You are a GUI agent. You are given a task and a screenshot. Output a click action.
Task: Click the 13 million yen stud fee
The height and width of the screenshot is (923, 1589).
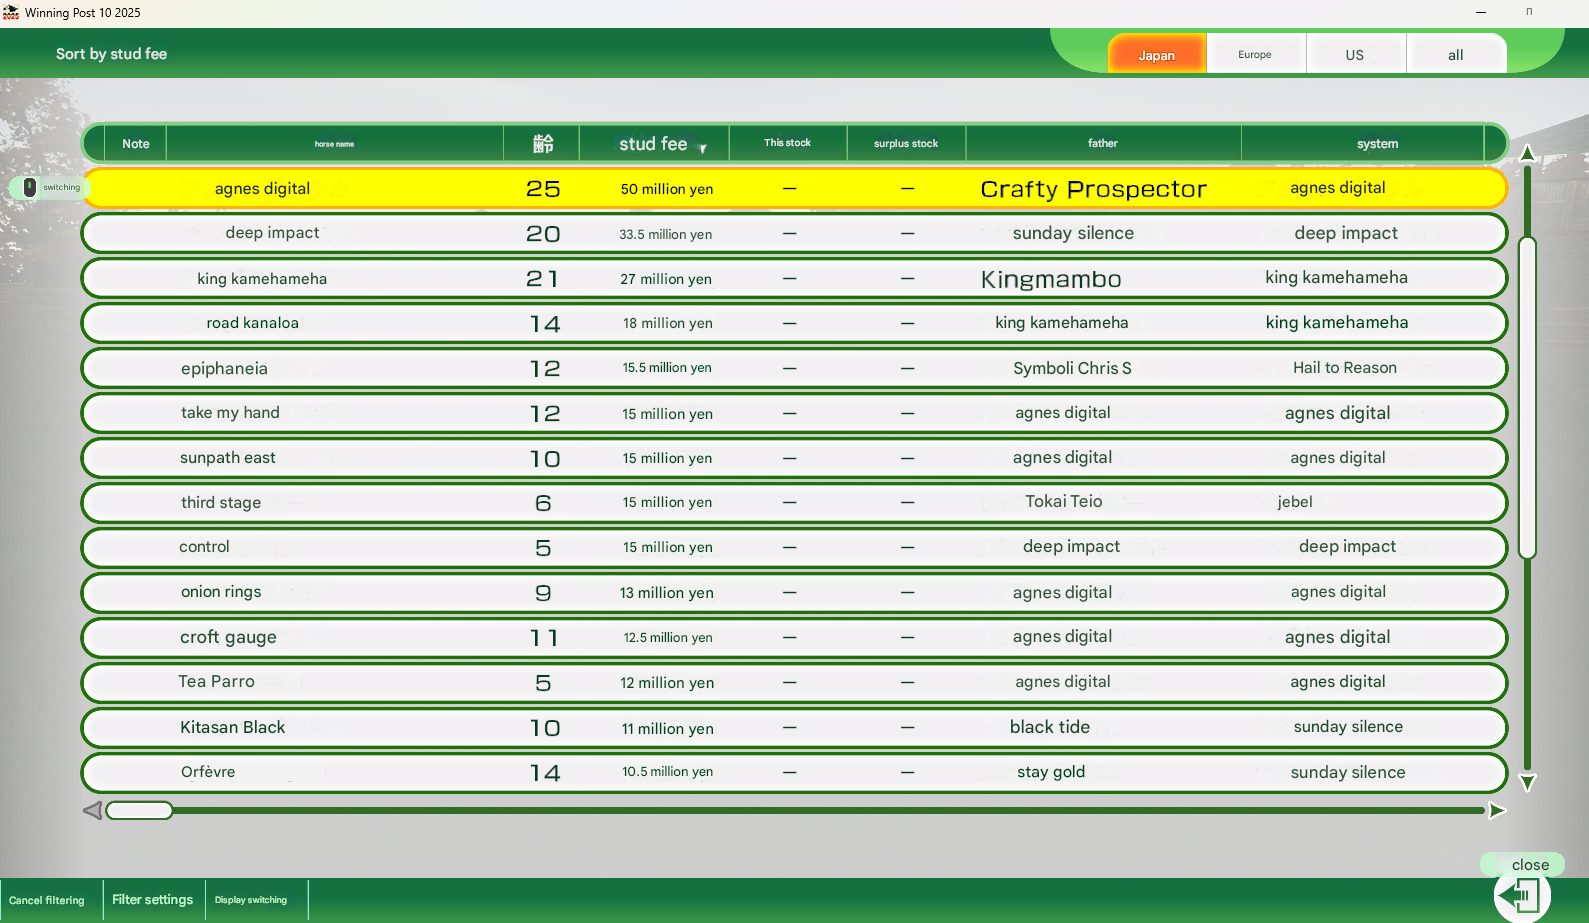point(667,593)
